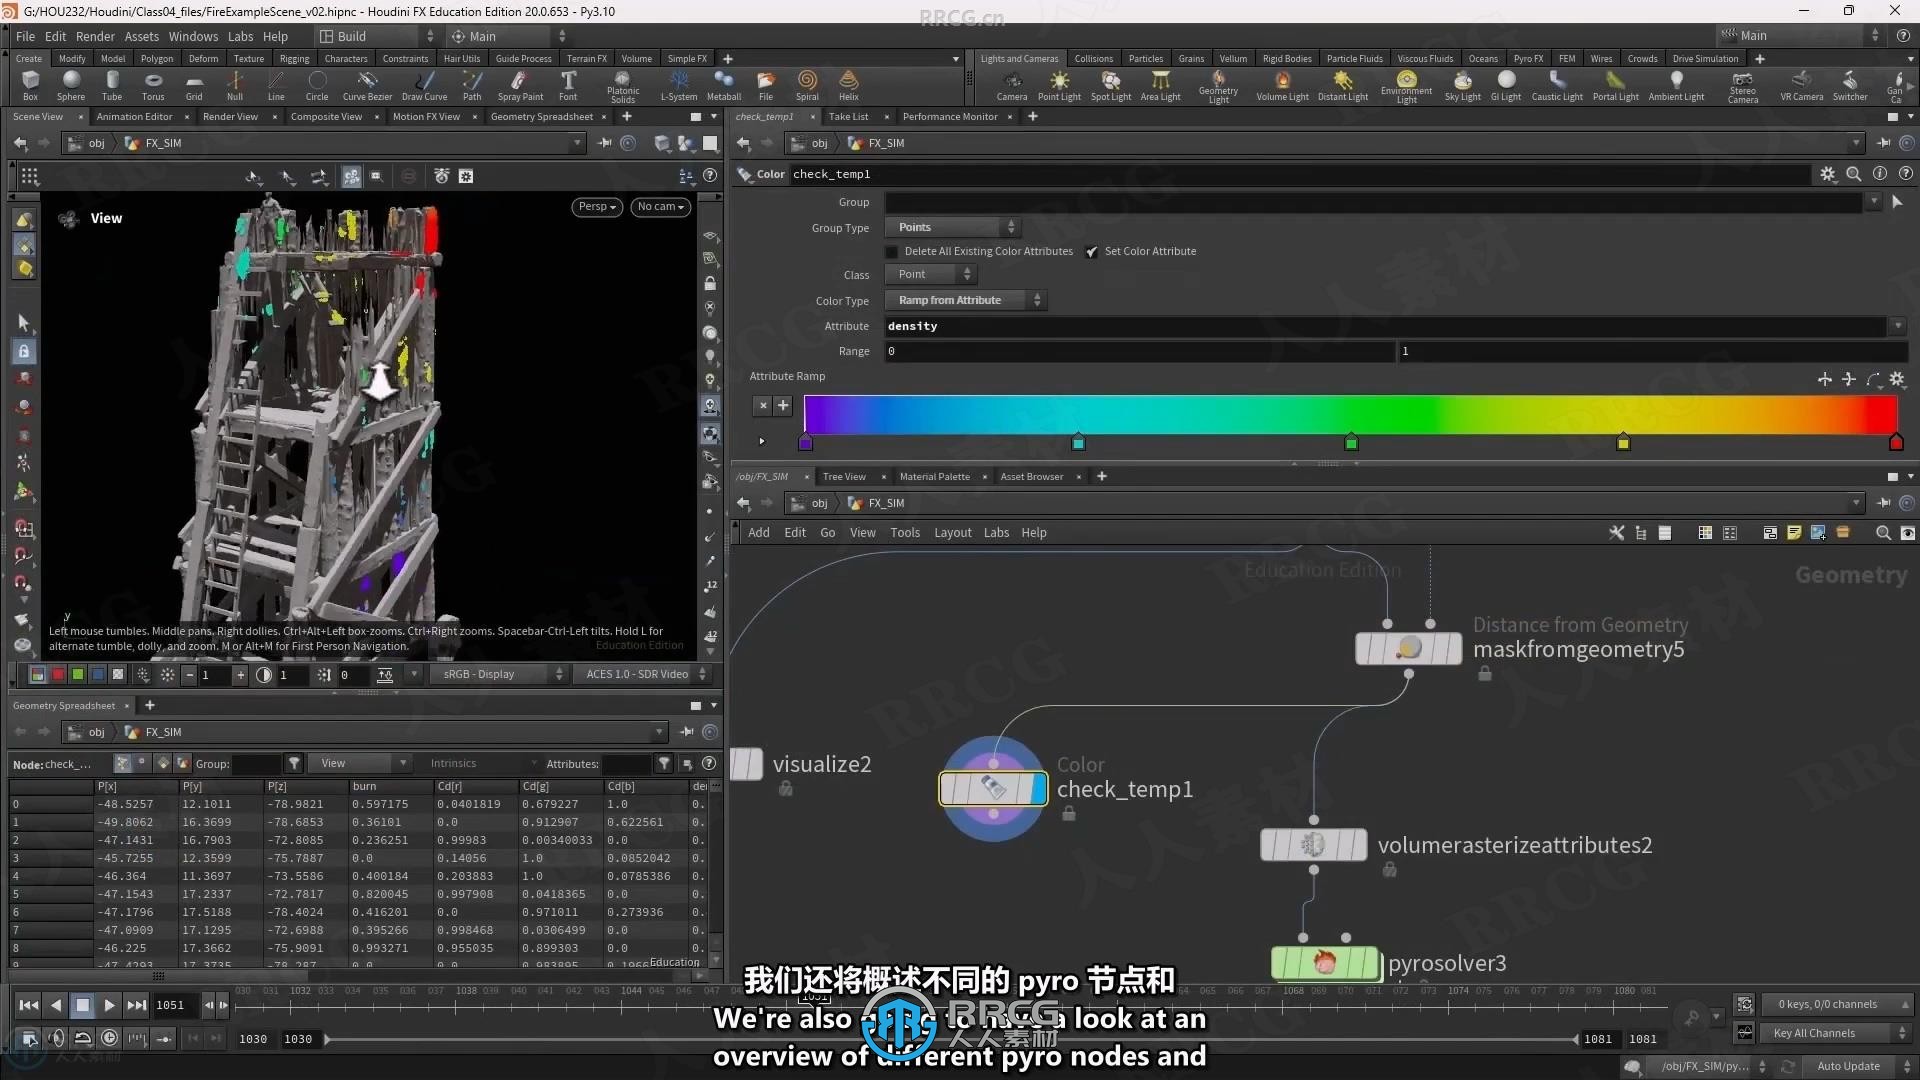This screenshot has width=1920, height=1080.
Task: Open the ACES 1.0 - SDR Video dropdown
Action: click(643, 675)
